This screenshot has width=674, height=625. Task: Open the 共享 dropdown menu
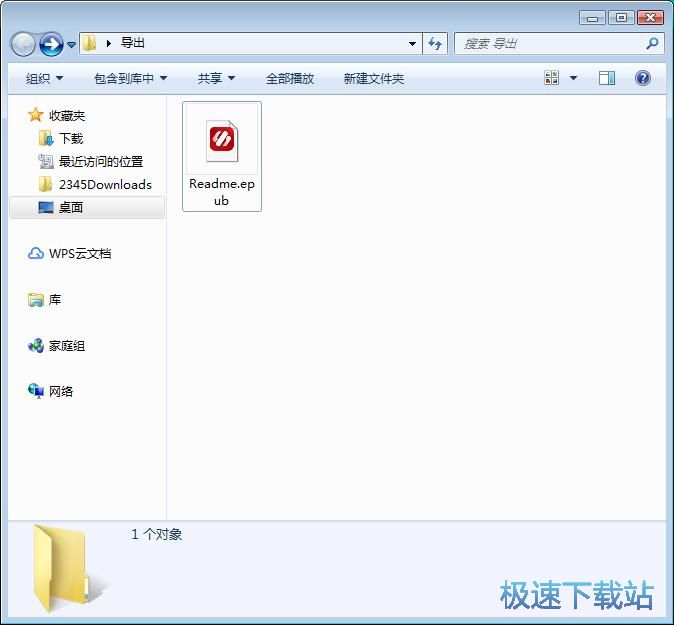pos(216,78)
